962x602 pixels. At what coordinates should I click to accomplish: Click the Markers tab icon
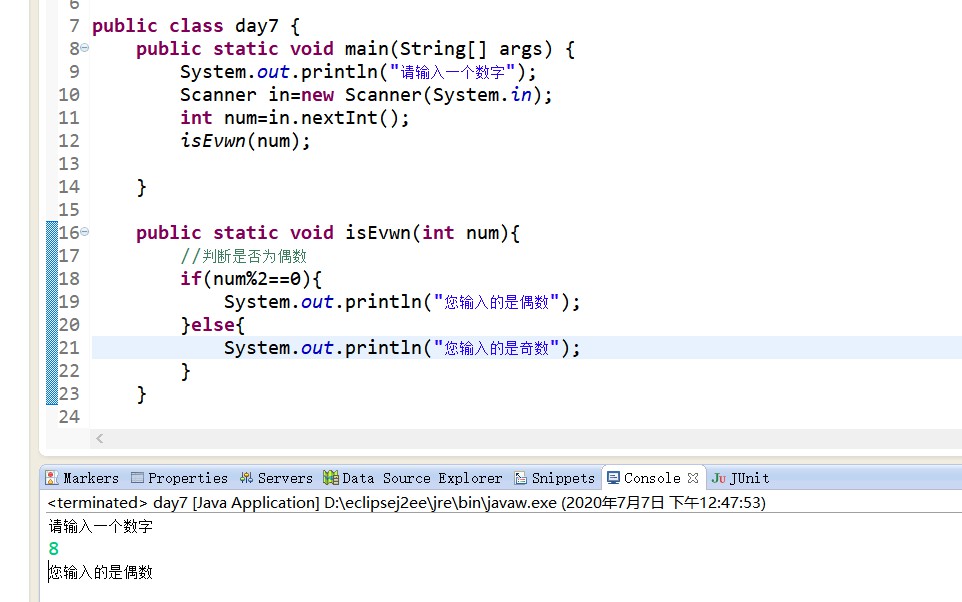point(52,478)
